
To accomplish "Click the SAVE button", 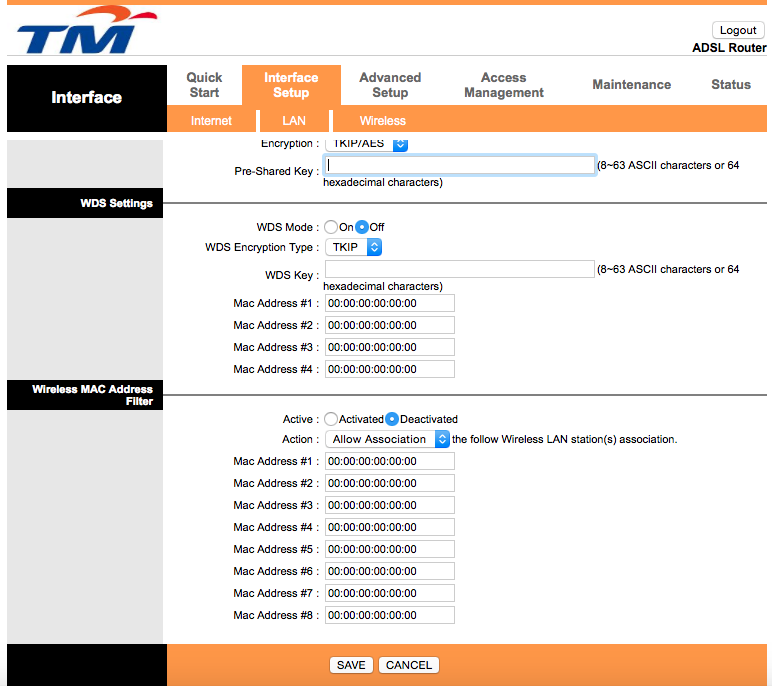I will 351,665.
